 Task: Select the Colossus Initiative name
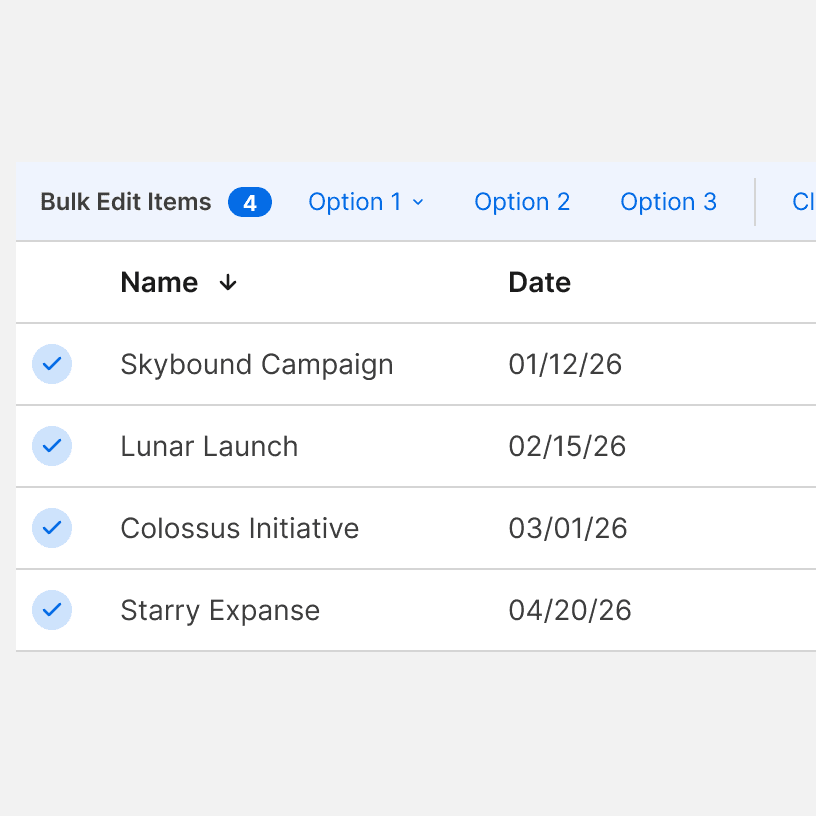click(239, 528)
